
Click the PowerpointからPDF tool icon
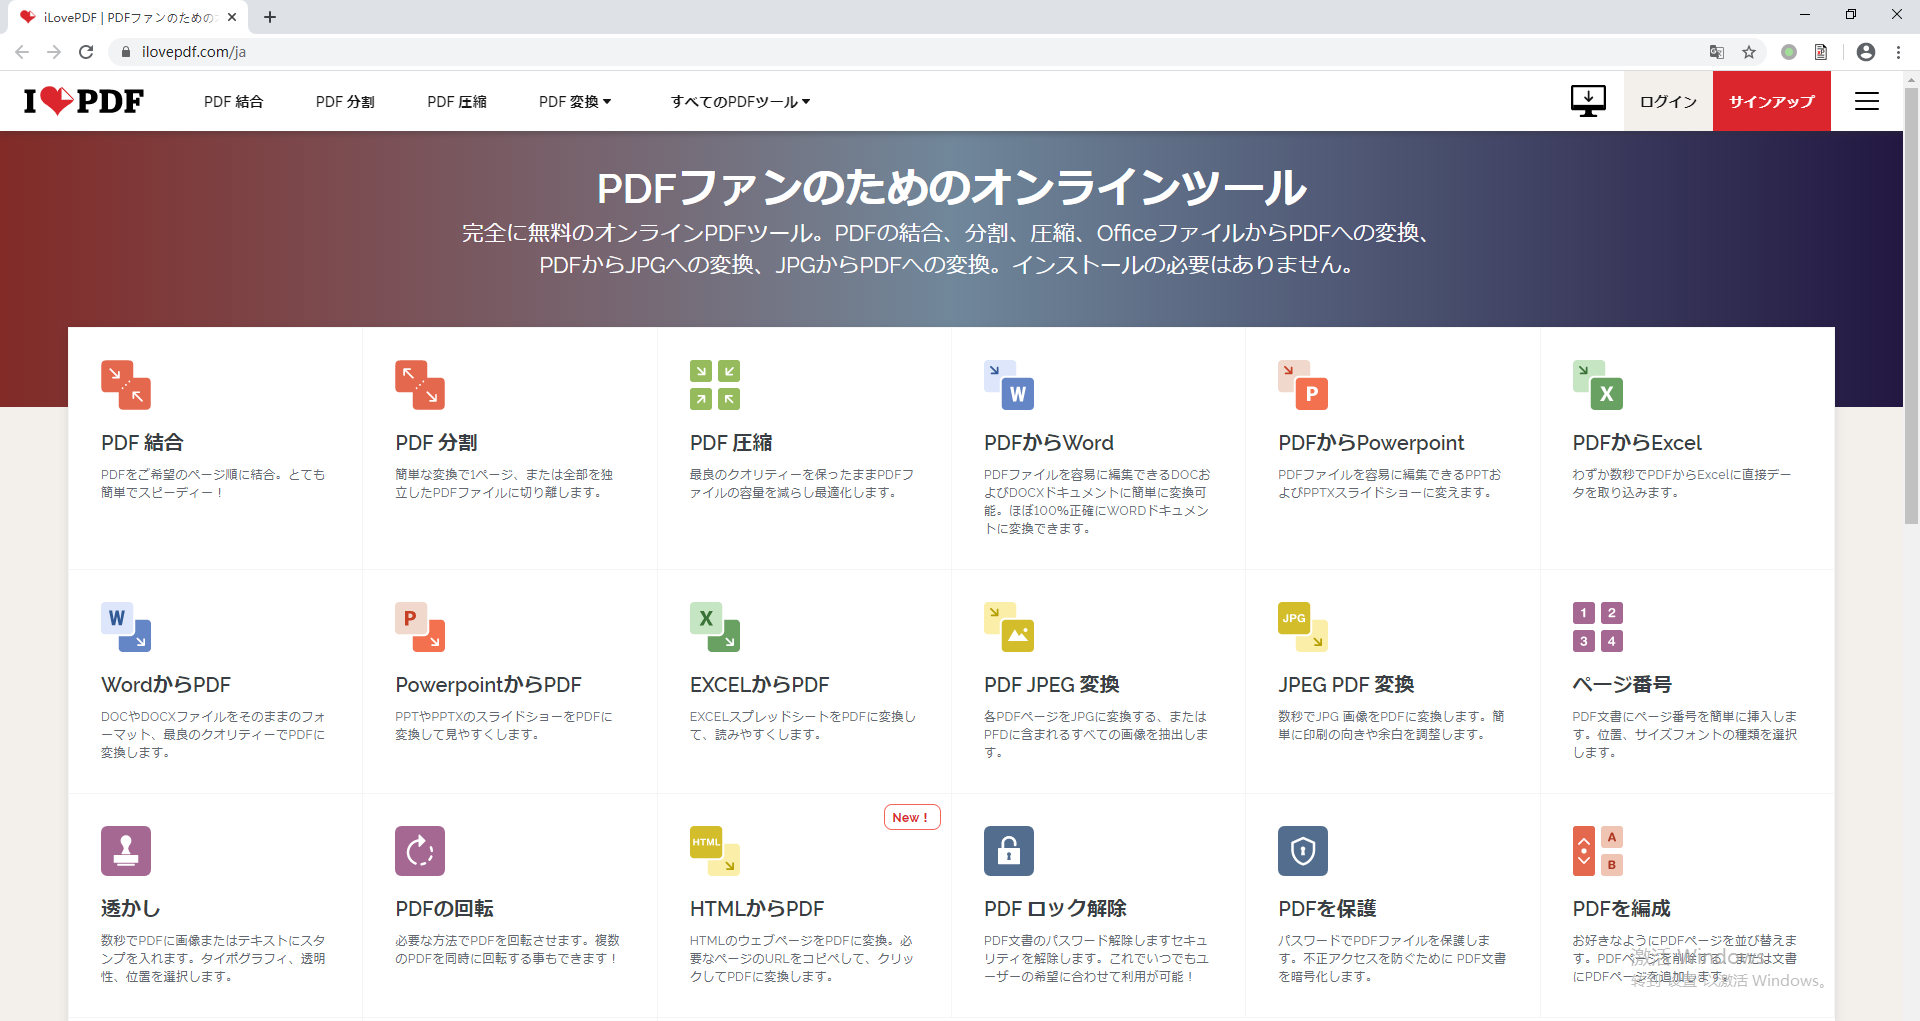pos(420,627)
